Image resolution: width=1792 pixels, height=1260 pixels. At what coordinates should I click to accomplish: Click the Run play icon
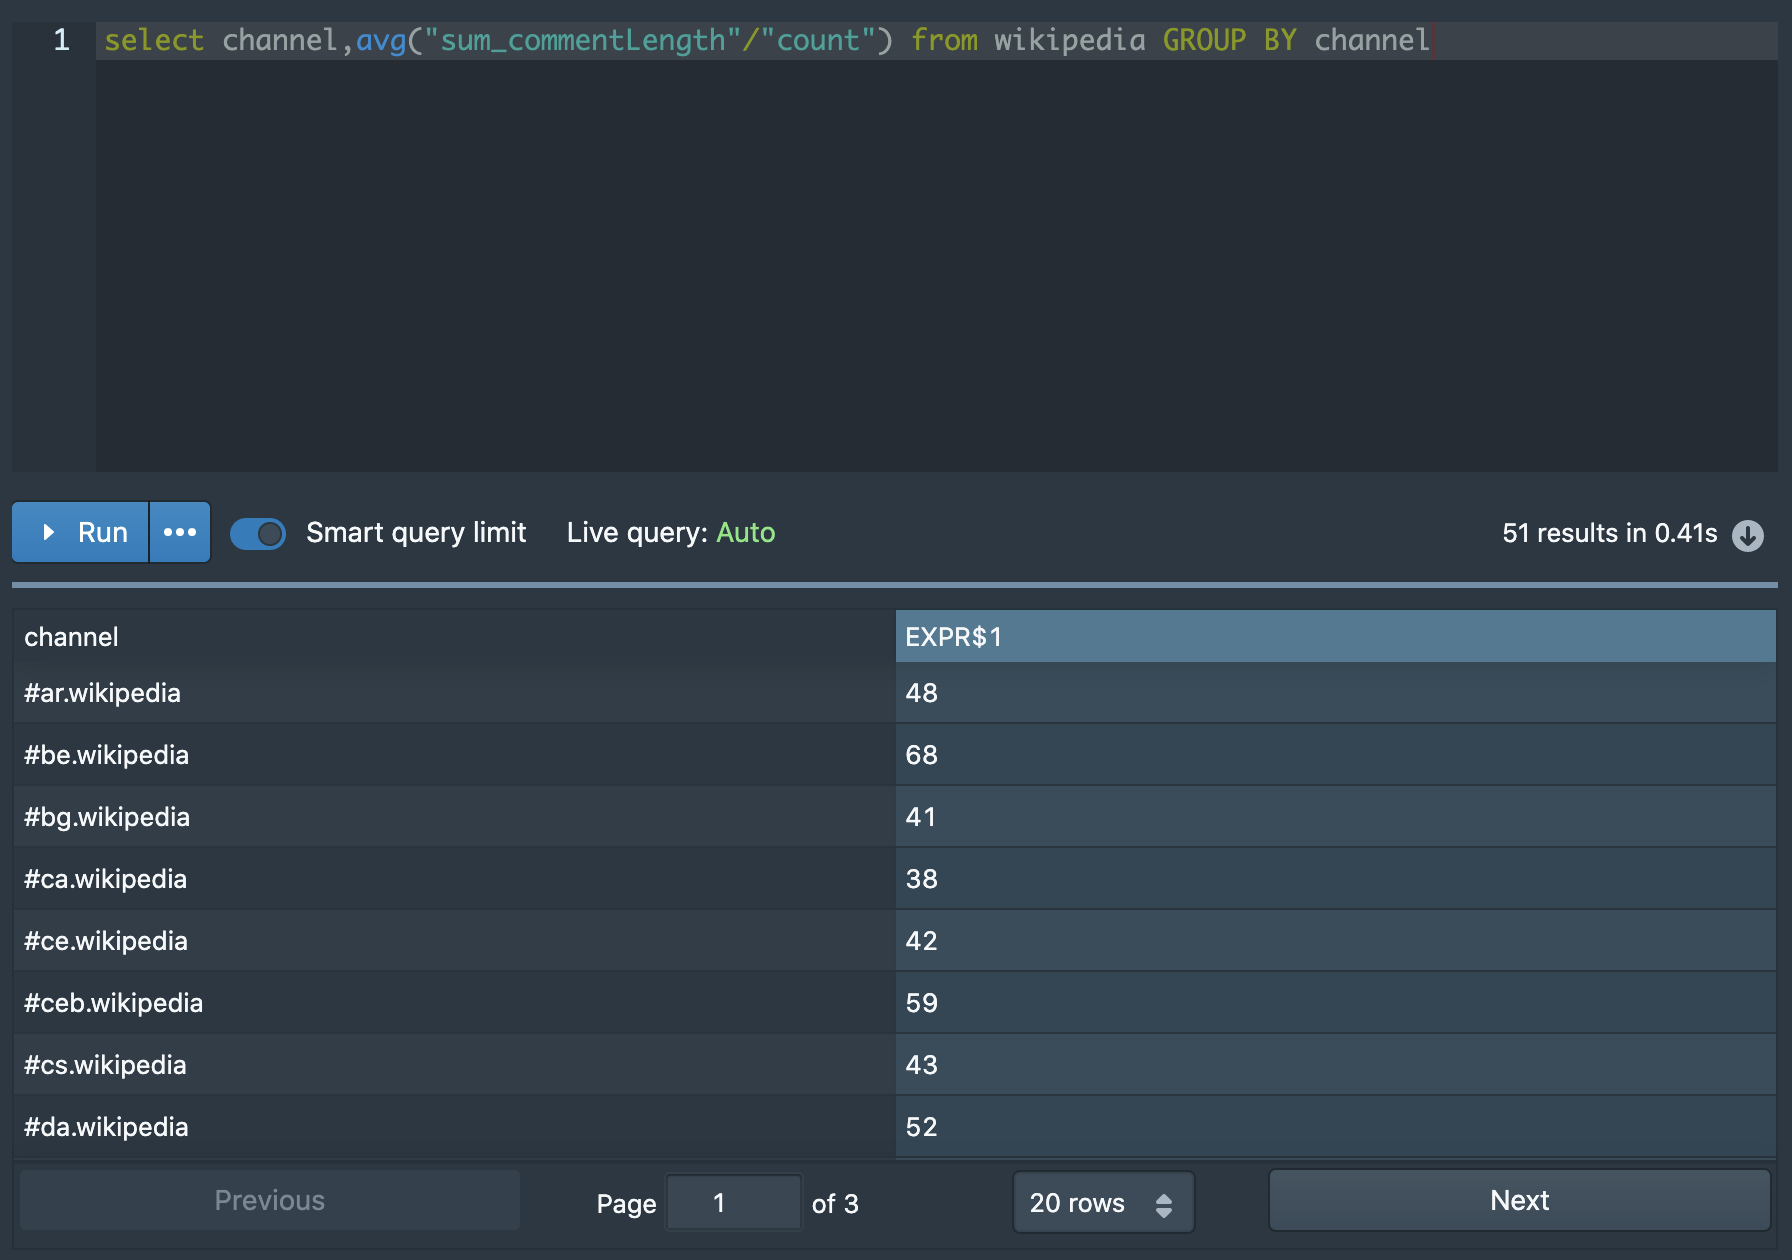(x=48, y=532)
